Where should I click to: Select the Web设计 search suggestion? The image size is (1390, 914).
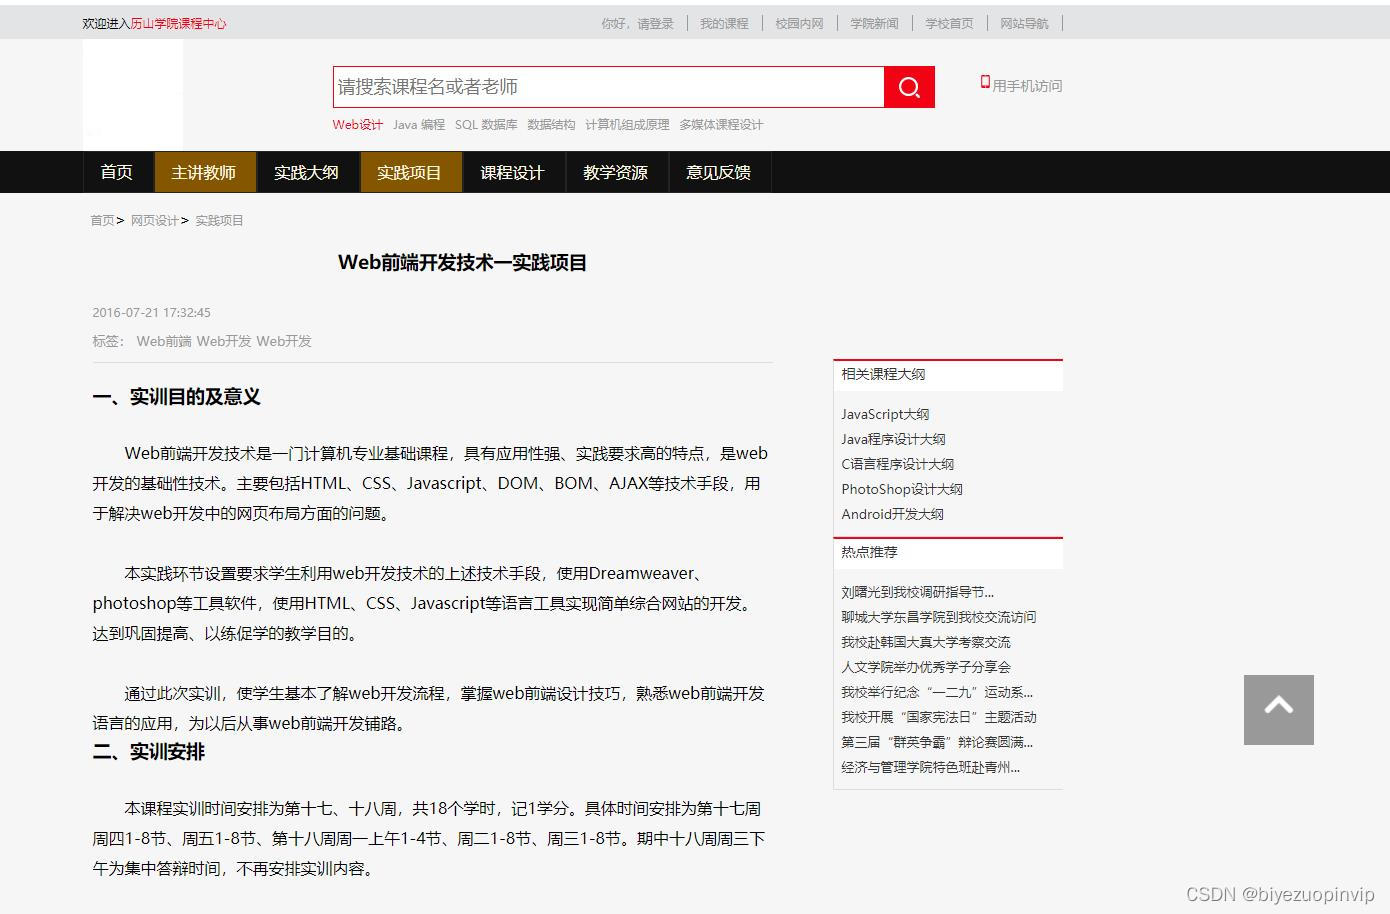click(358, 125)
